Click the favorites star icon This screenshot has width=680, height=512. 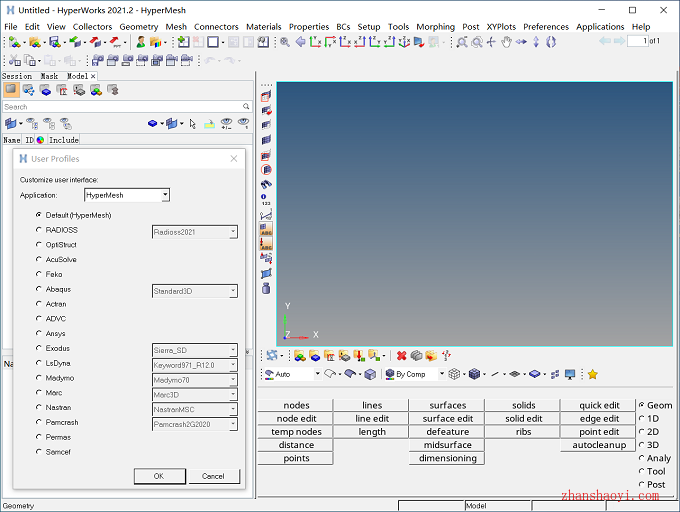[592, 374]
